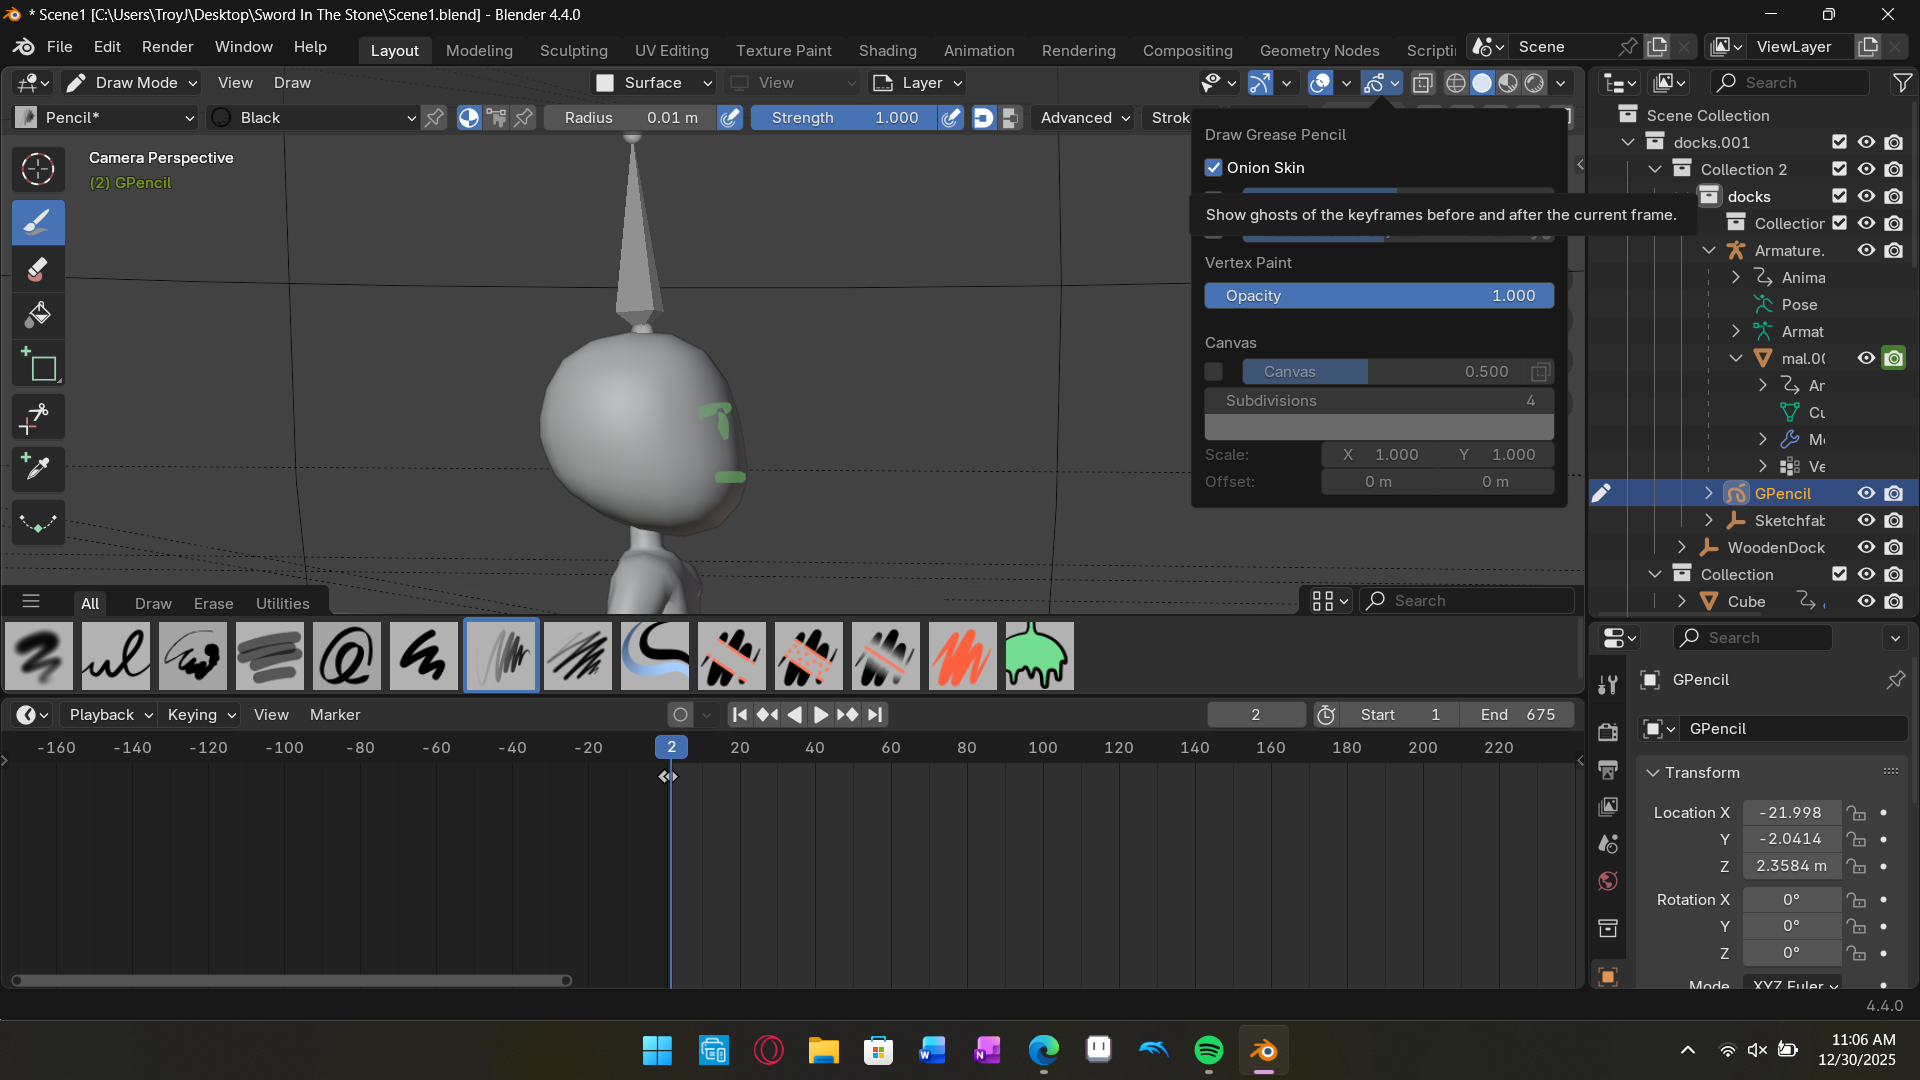The width and height of the screenshot is (1920, 1080).
Task: Open the Render menu
Action: 167,47
